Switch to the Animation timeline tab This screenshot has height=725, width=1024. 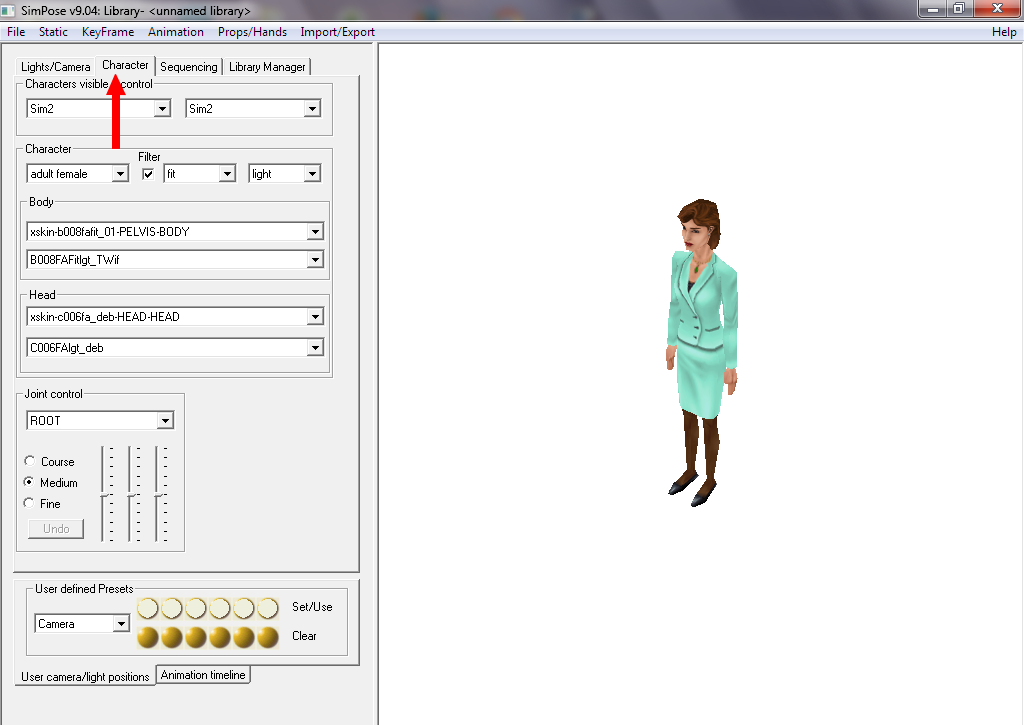click(203, 675)
